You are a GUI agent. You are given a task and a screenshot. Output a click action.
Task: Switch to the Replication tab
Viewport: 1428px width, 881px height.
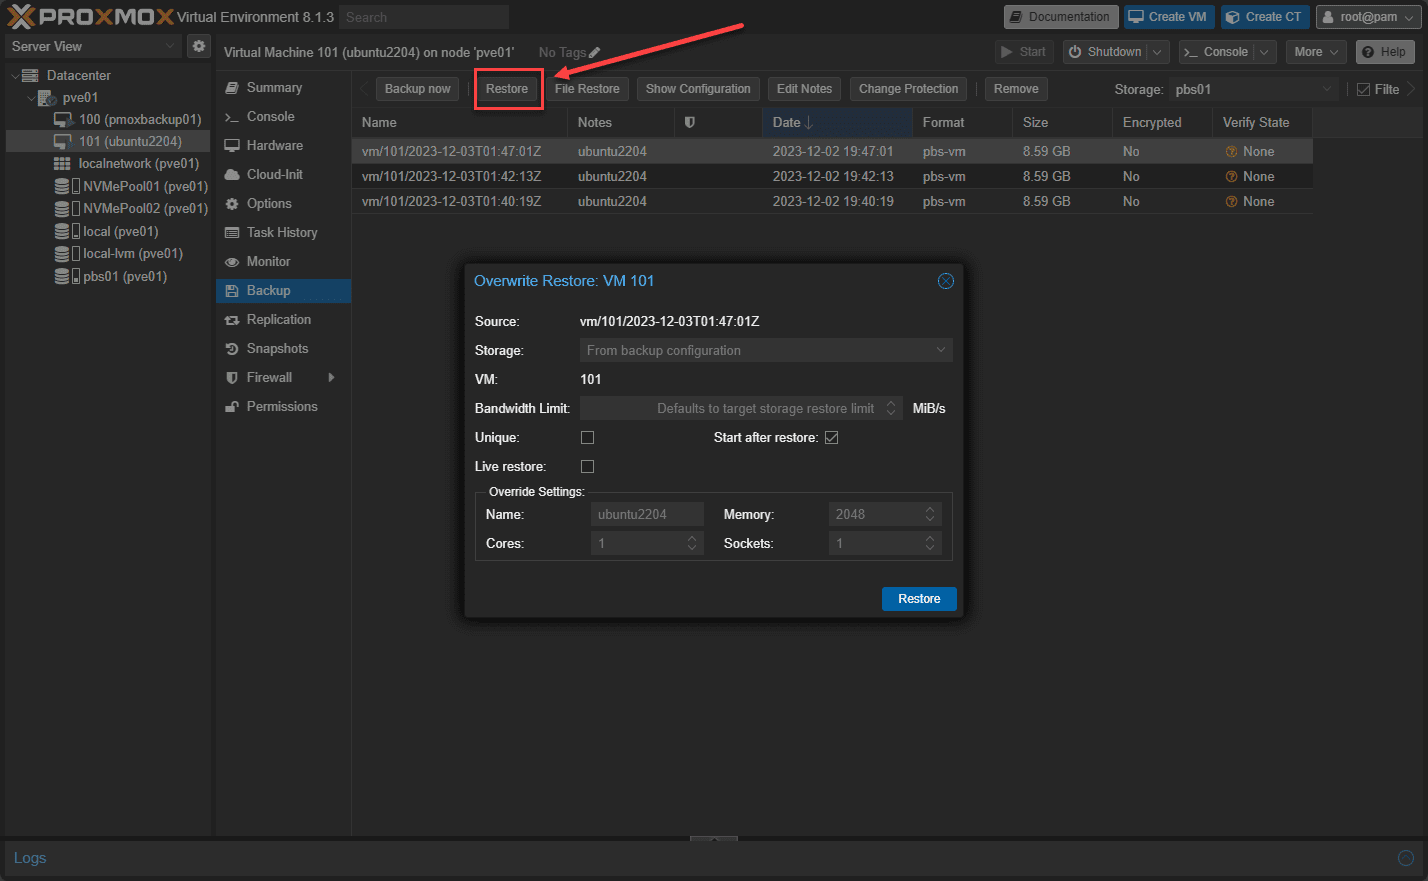[278, 319]
